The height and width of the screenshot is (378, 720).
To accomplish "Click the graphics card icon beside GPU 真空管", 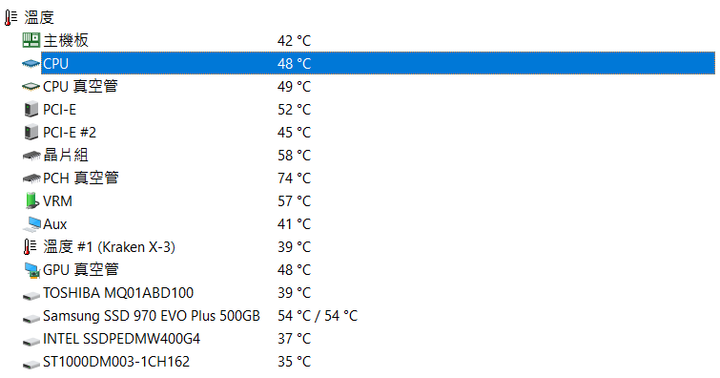I will click(32, 271).
